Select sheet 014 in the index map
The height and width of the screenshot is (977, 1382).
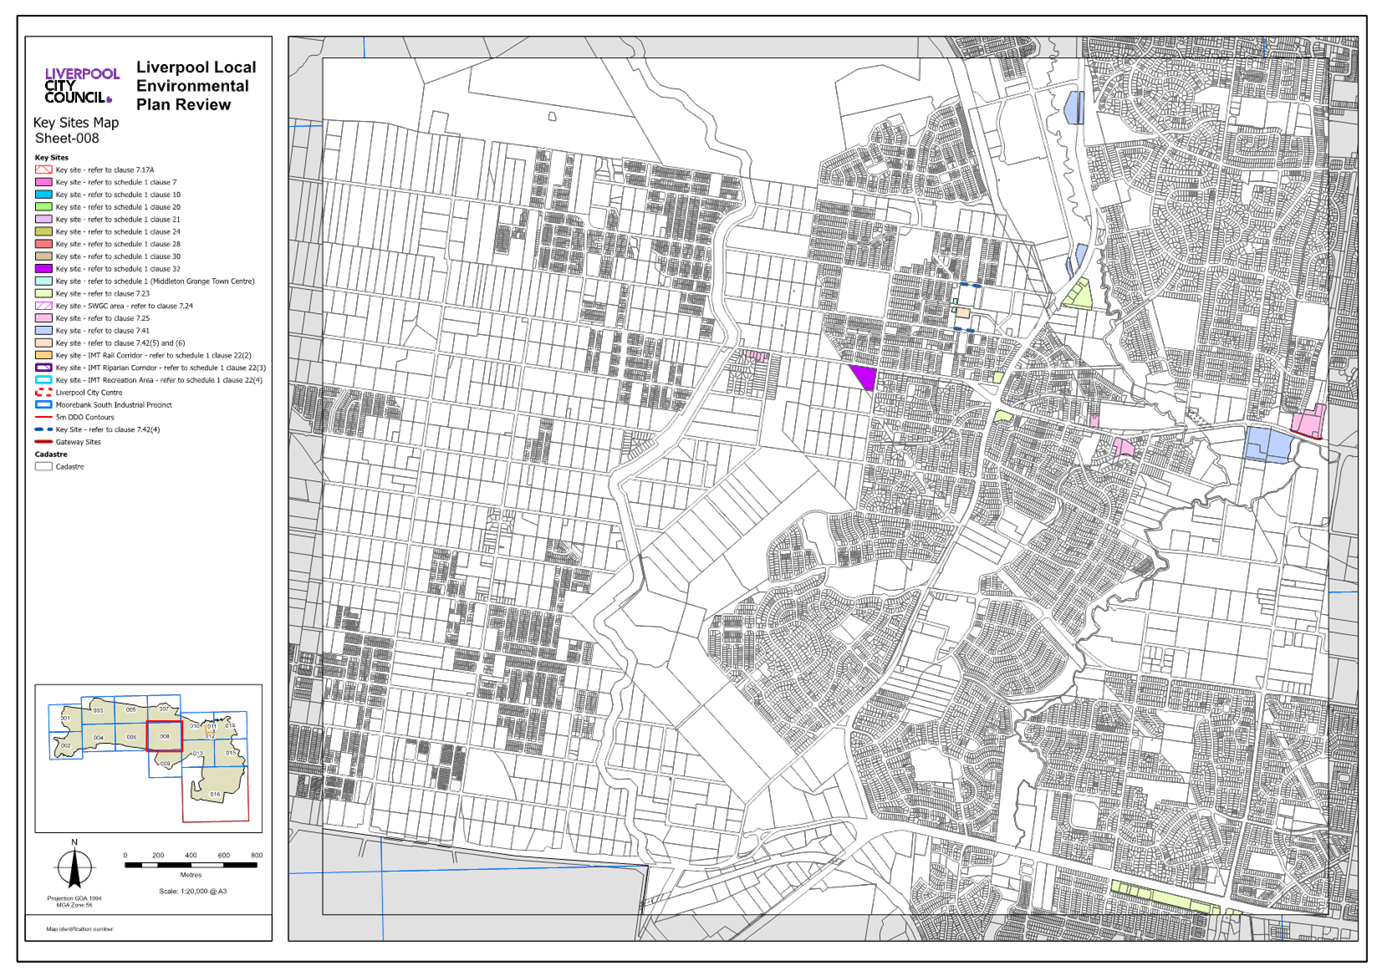[x=230, y=725]
